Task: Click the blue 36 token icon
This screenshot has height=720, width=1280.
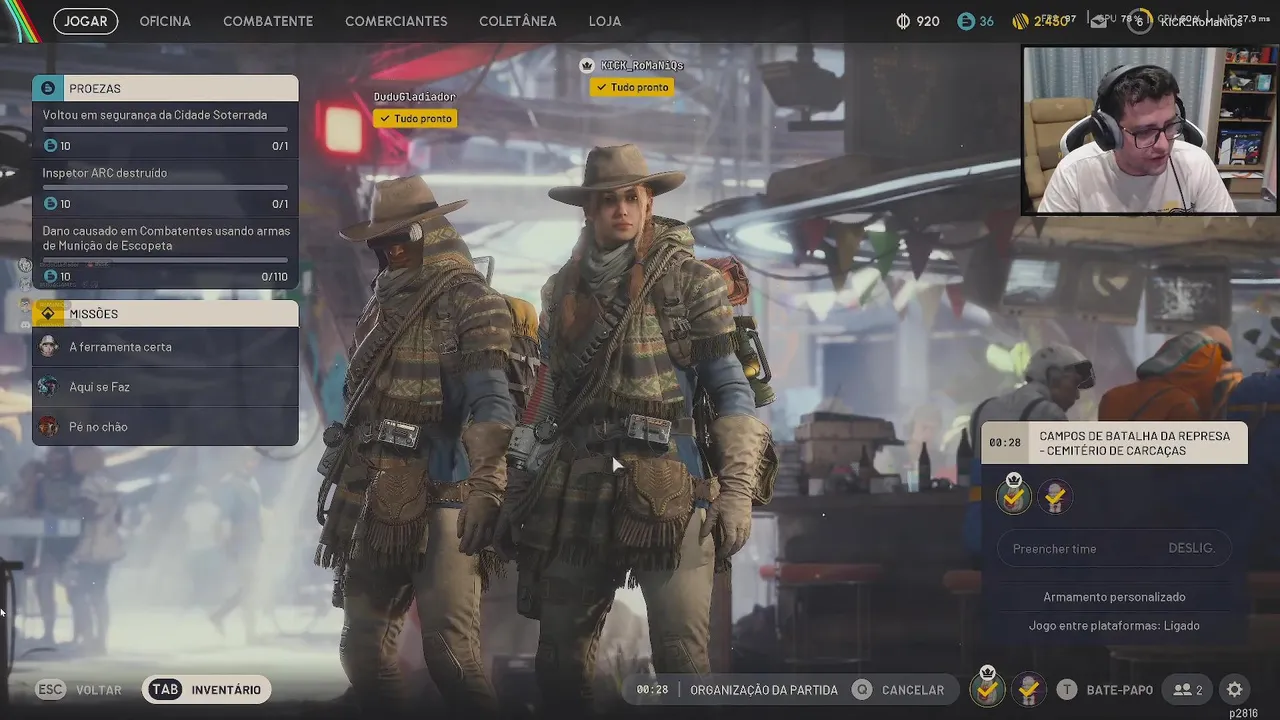Action: coord(965,21)
